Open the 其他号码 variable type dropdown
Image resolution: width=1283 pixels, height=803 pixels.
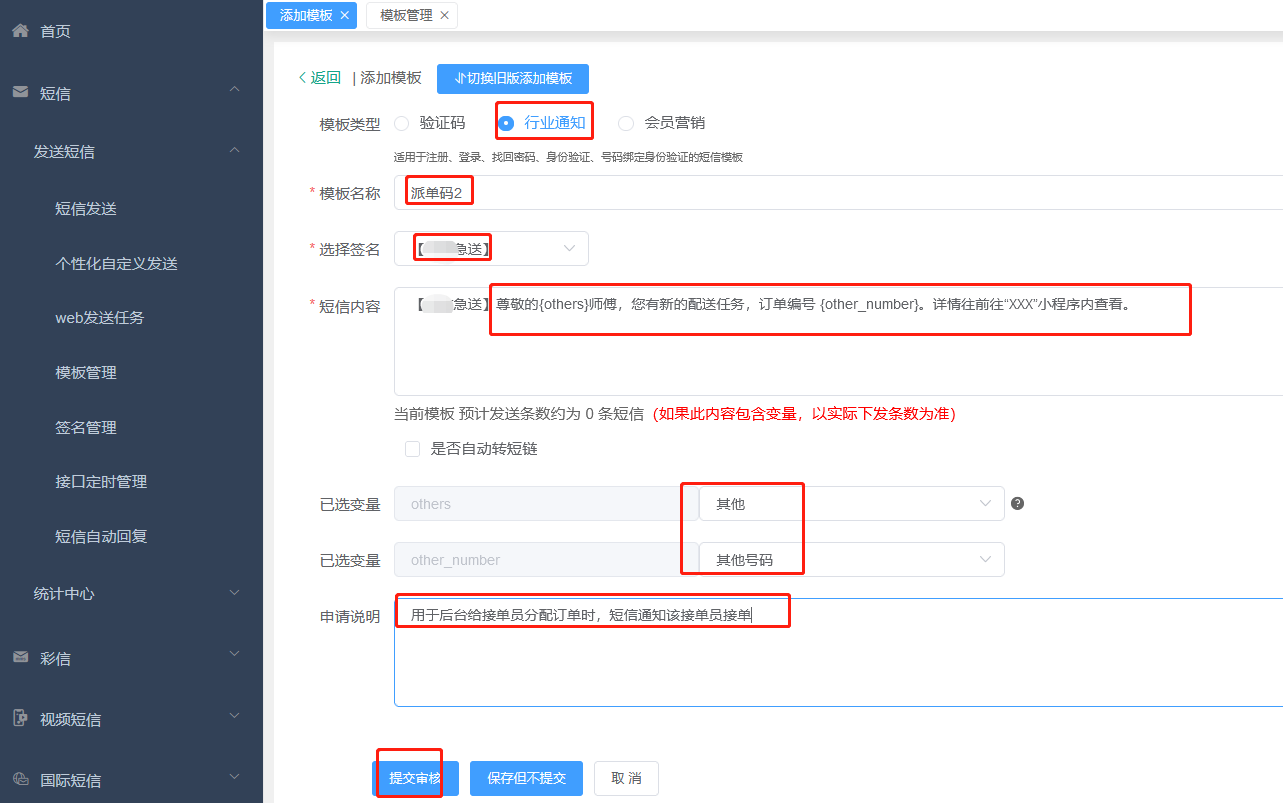[x=852, y=560]
